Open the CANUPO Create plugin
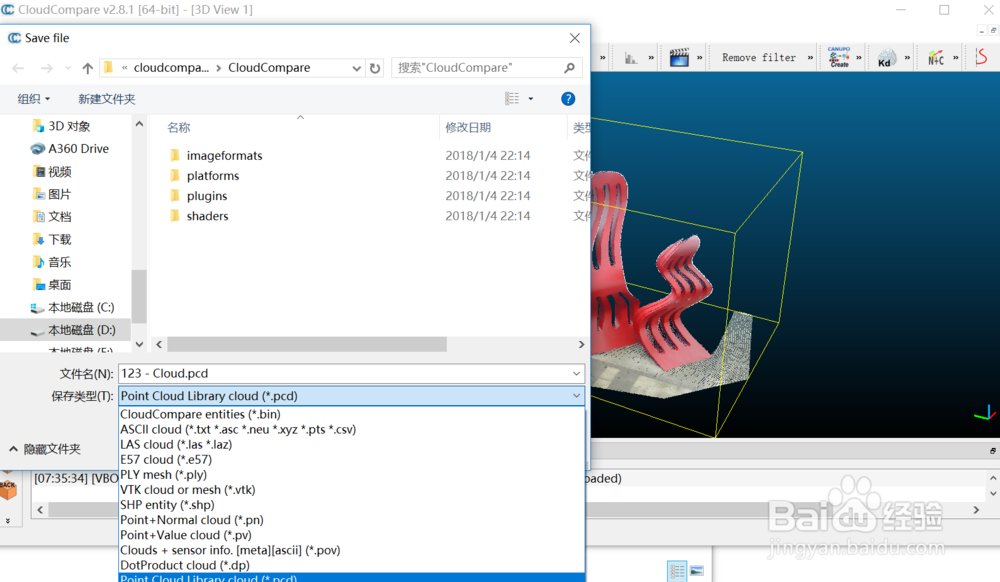This screenshot has width=1000, height=582. click(839, 57)
